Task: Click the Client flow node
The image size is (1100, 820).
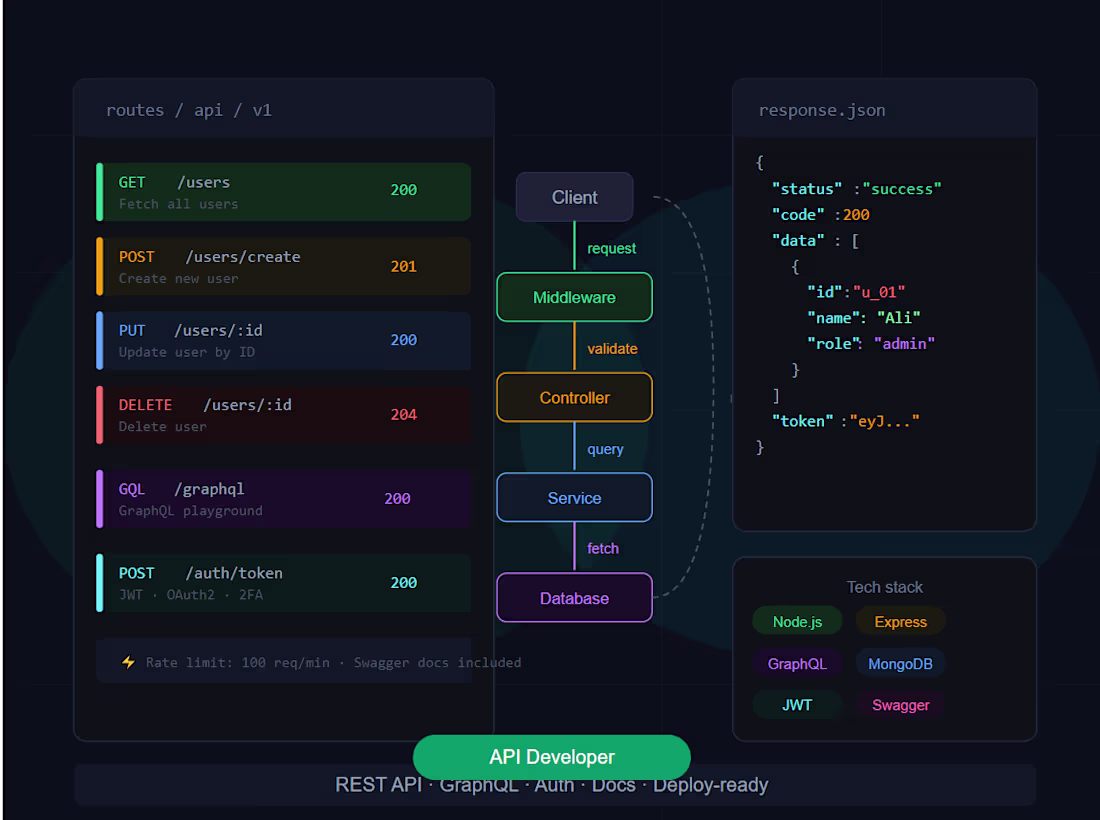Action: (x=575, y=197)
